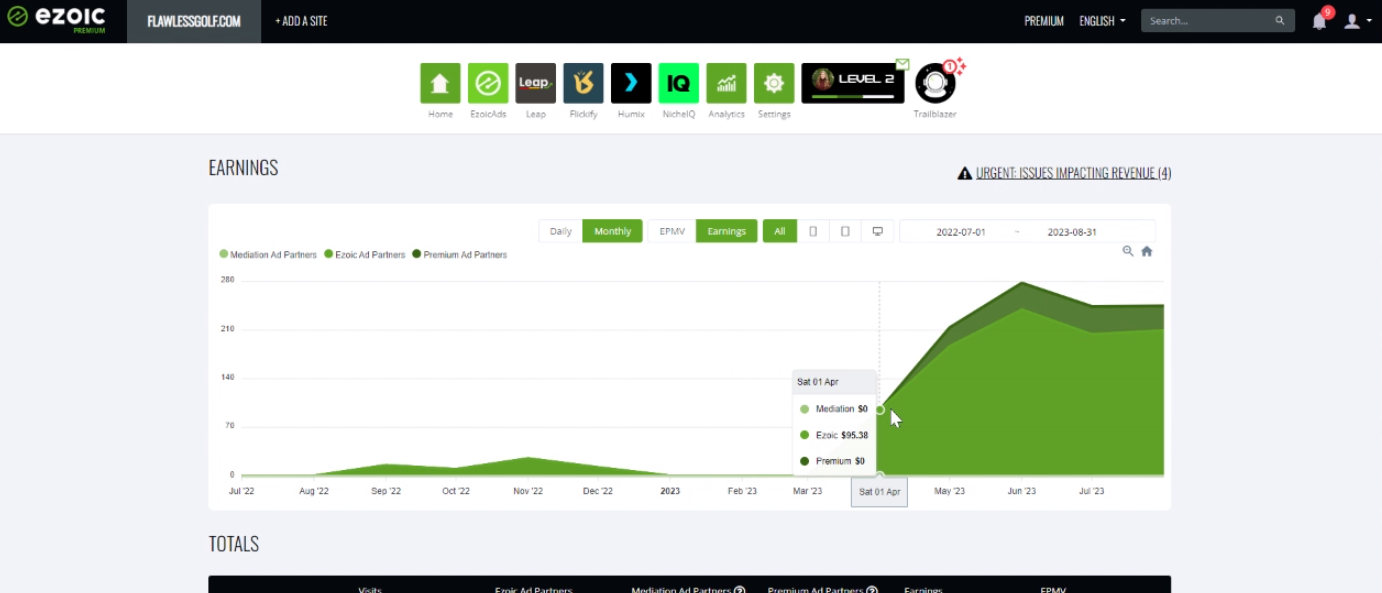Open the Settings gear icon
Screen dimensions: 1382x593
(774, 83)
